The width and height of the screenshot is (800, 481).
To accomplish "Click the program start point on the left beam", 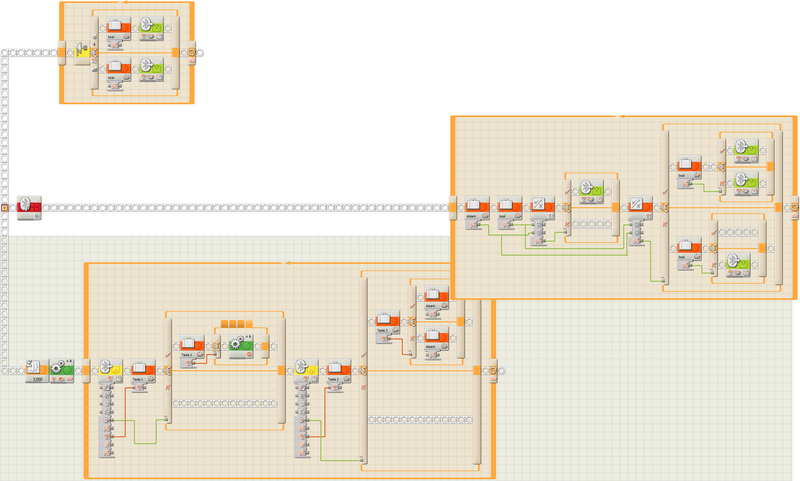I will click(x=6, y=207).
